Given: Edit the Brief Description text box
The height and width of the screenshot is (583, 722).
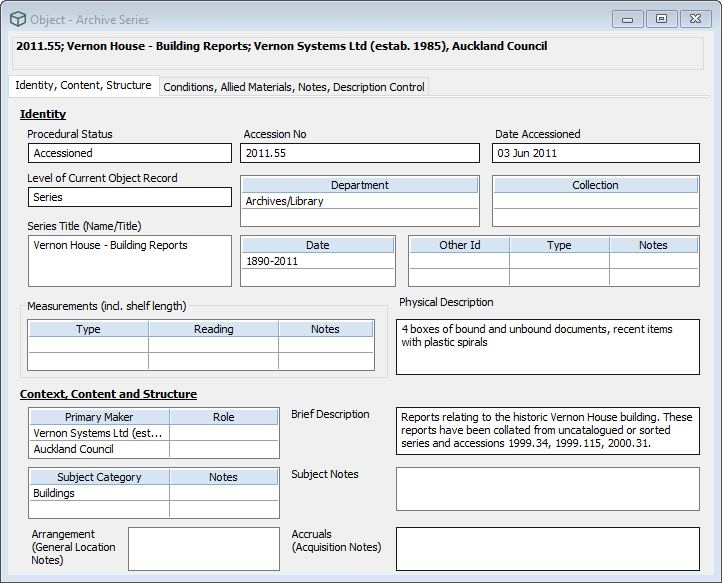Looking at the screenshot, I should click(548, 431).
